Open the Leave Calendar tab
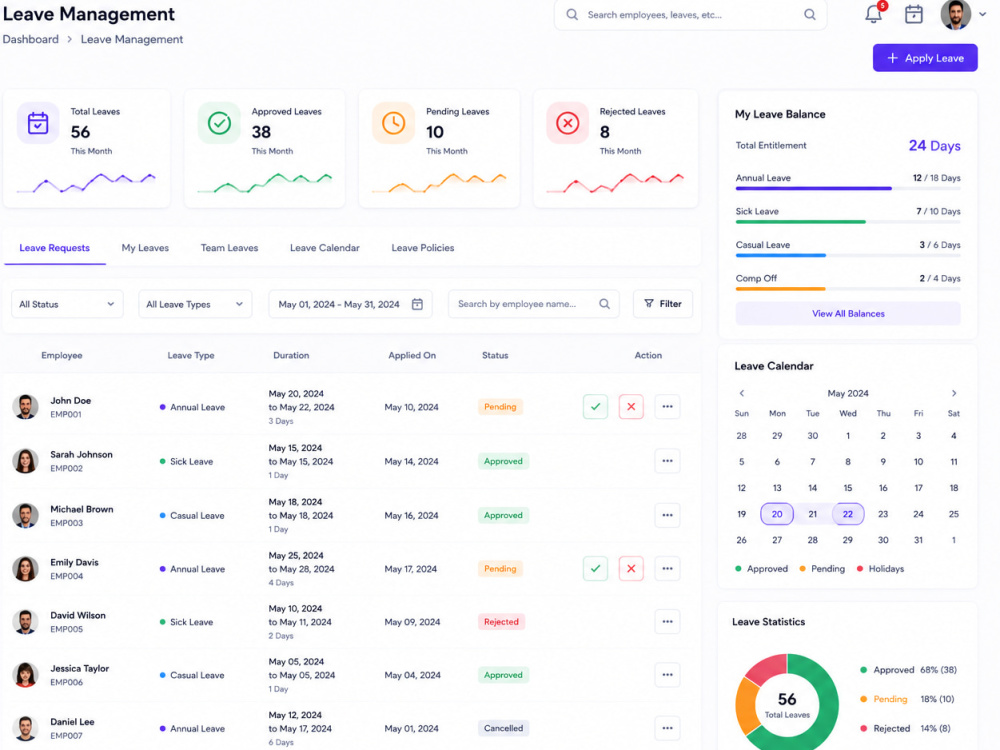This screenshot has height=750, width=1000. pos(325,248)
